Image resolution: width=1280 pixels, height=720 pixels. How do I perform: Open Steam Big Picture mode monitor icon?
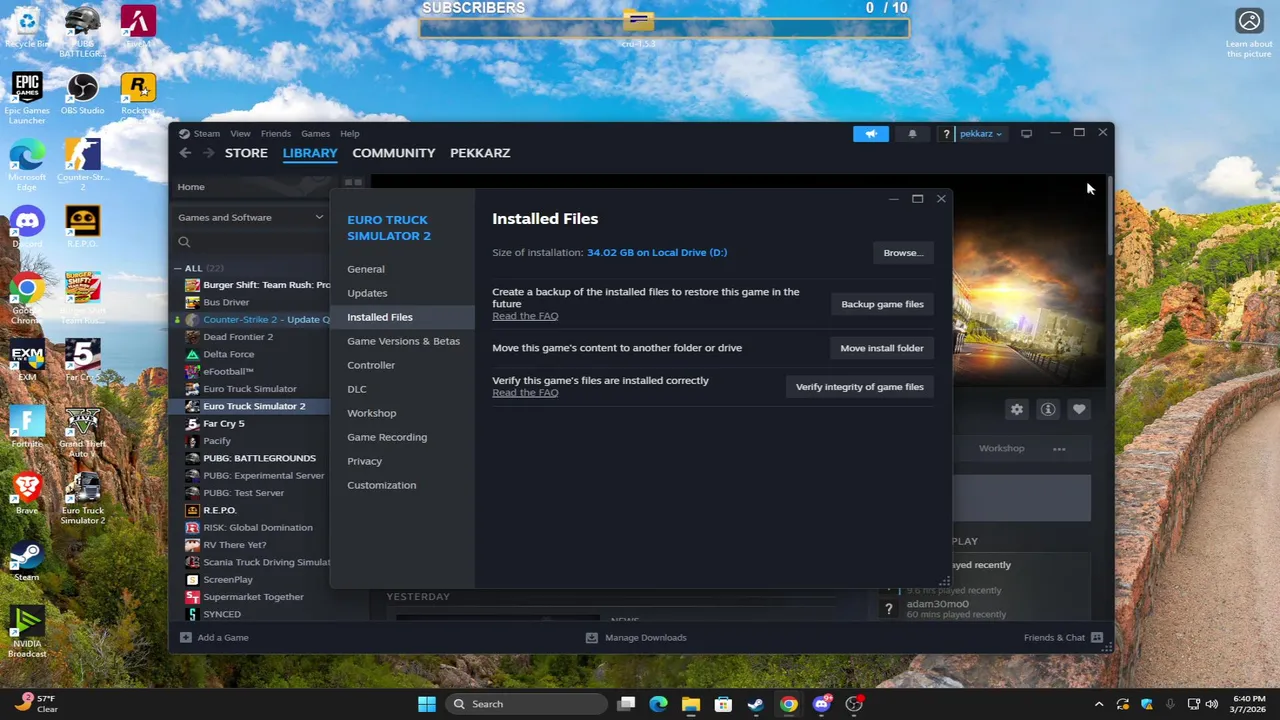(1026, 133)
